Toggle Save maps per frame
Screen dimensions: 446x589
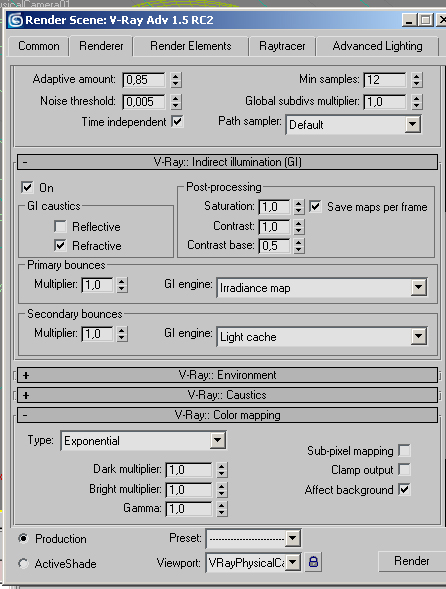click(315, 206)
